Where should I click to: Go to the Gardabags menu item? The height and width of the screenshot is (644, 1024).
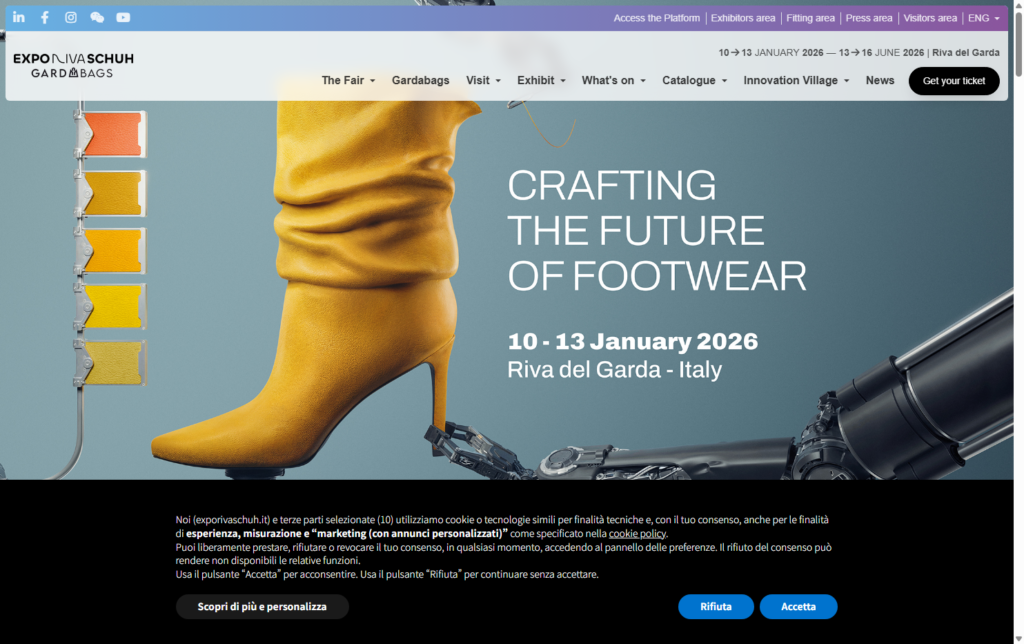point(420,80)
